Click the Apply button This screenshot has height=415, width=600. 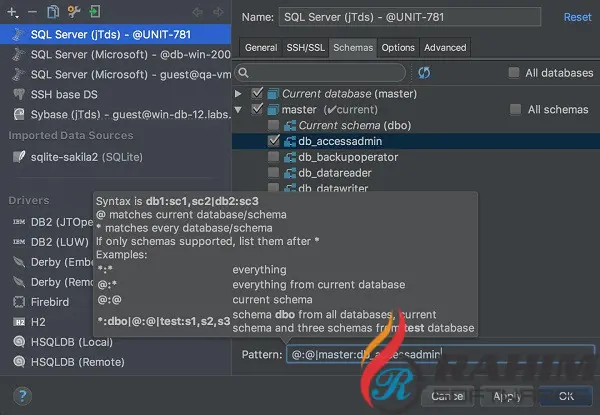pyautogui.click(x=507, y=396)
